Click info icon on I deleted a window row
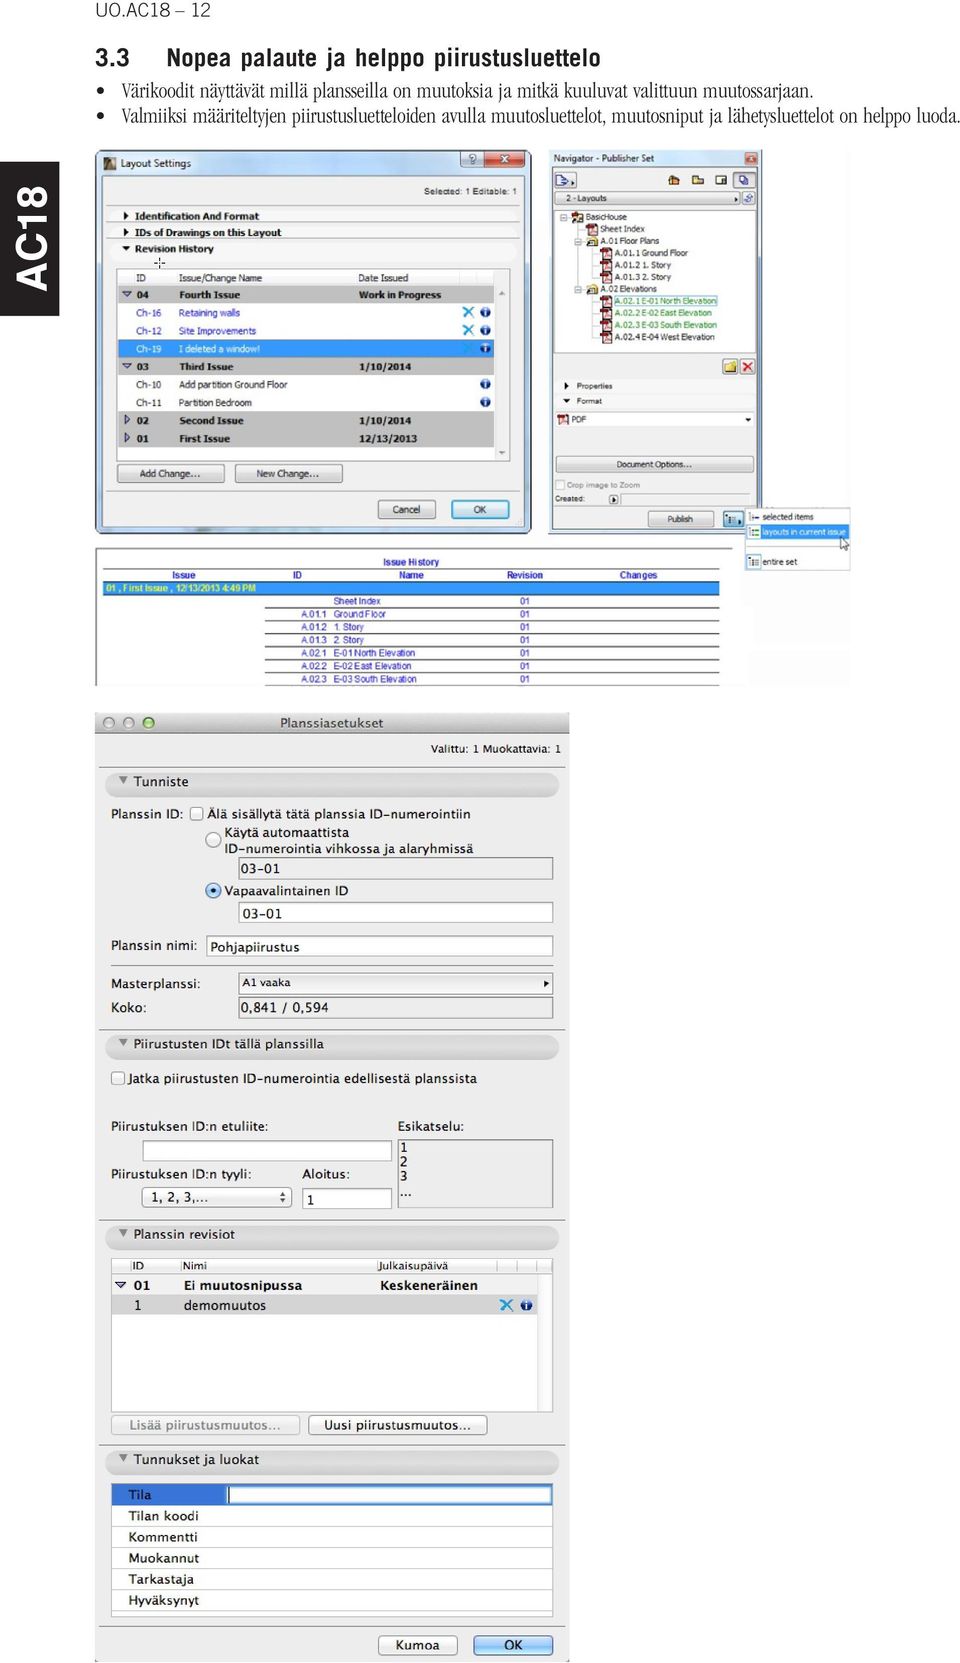Screen dimensions: 960x1663 (x=485, y=349)
